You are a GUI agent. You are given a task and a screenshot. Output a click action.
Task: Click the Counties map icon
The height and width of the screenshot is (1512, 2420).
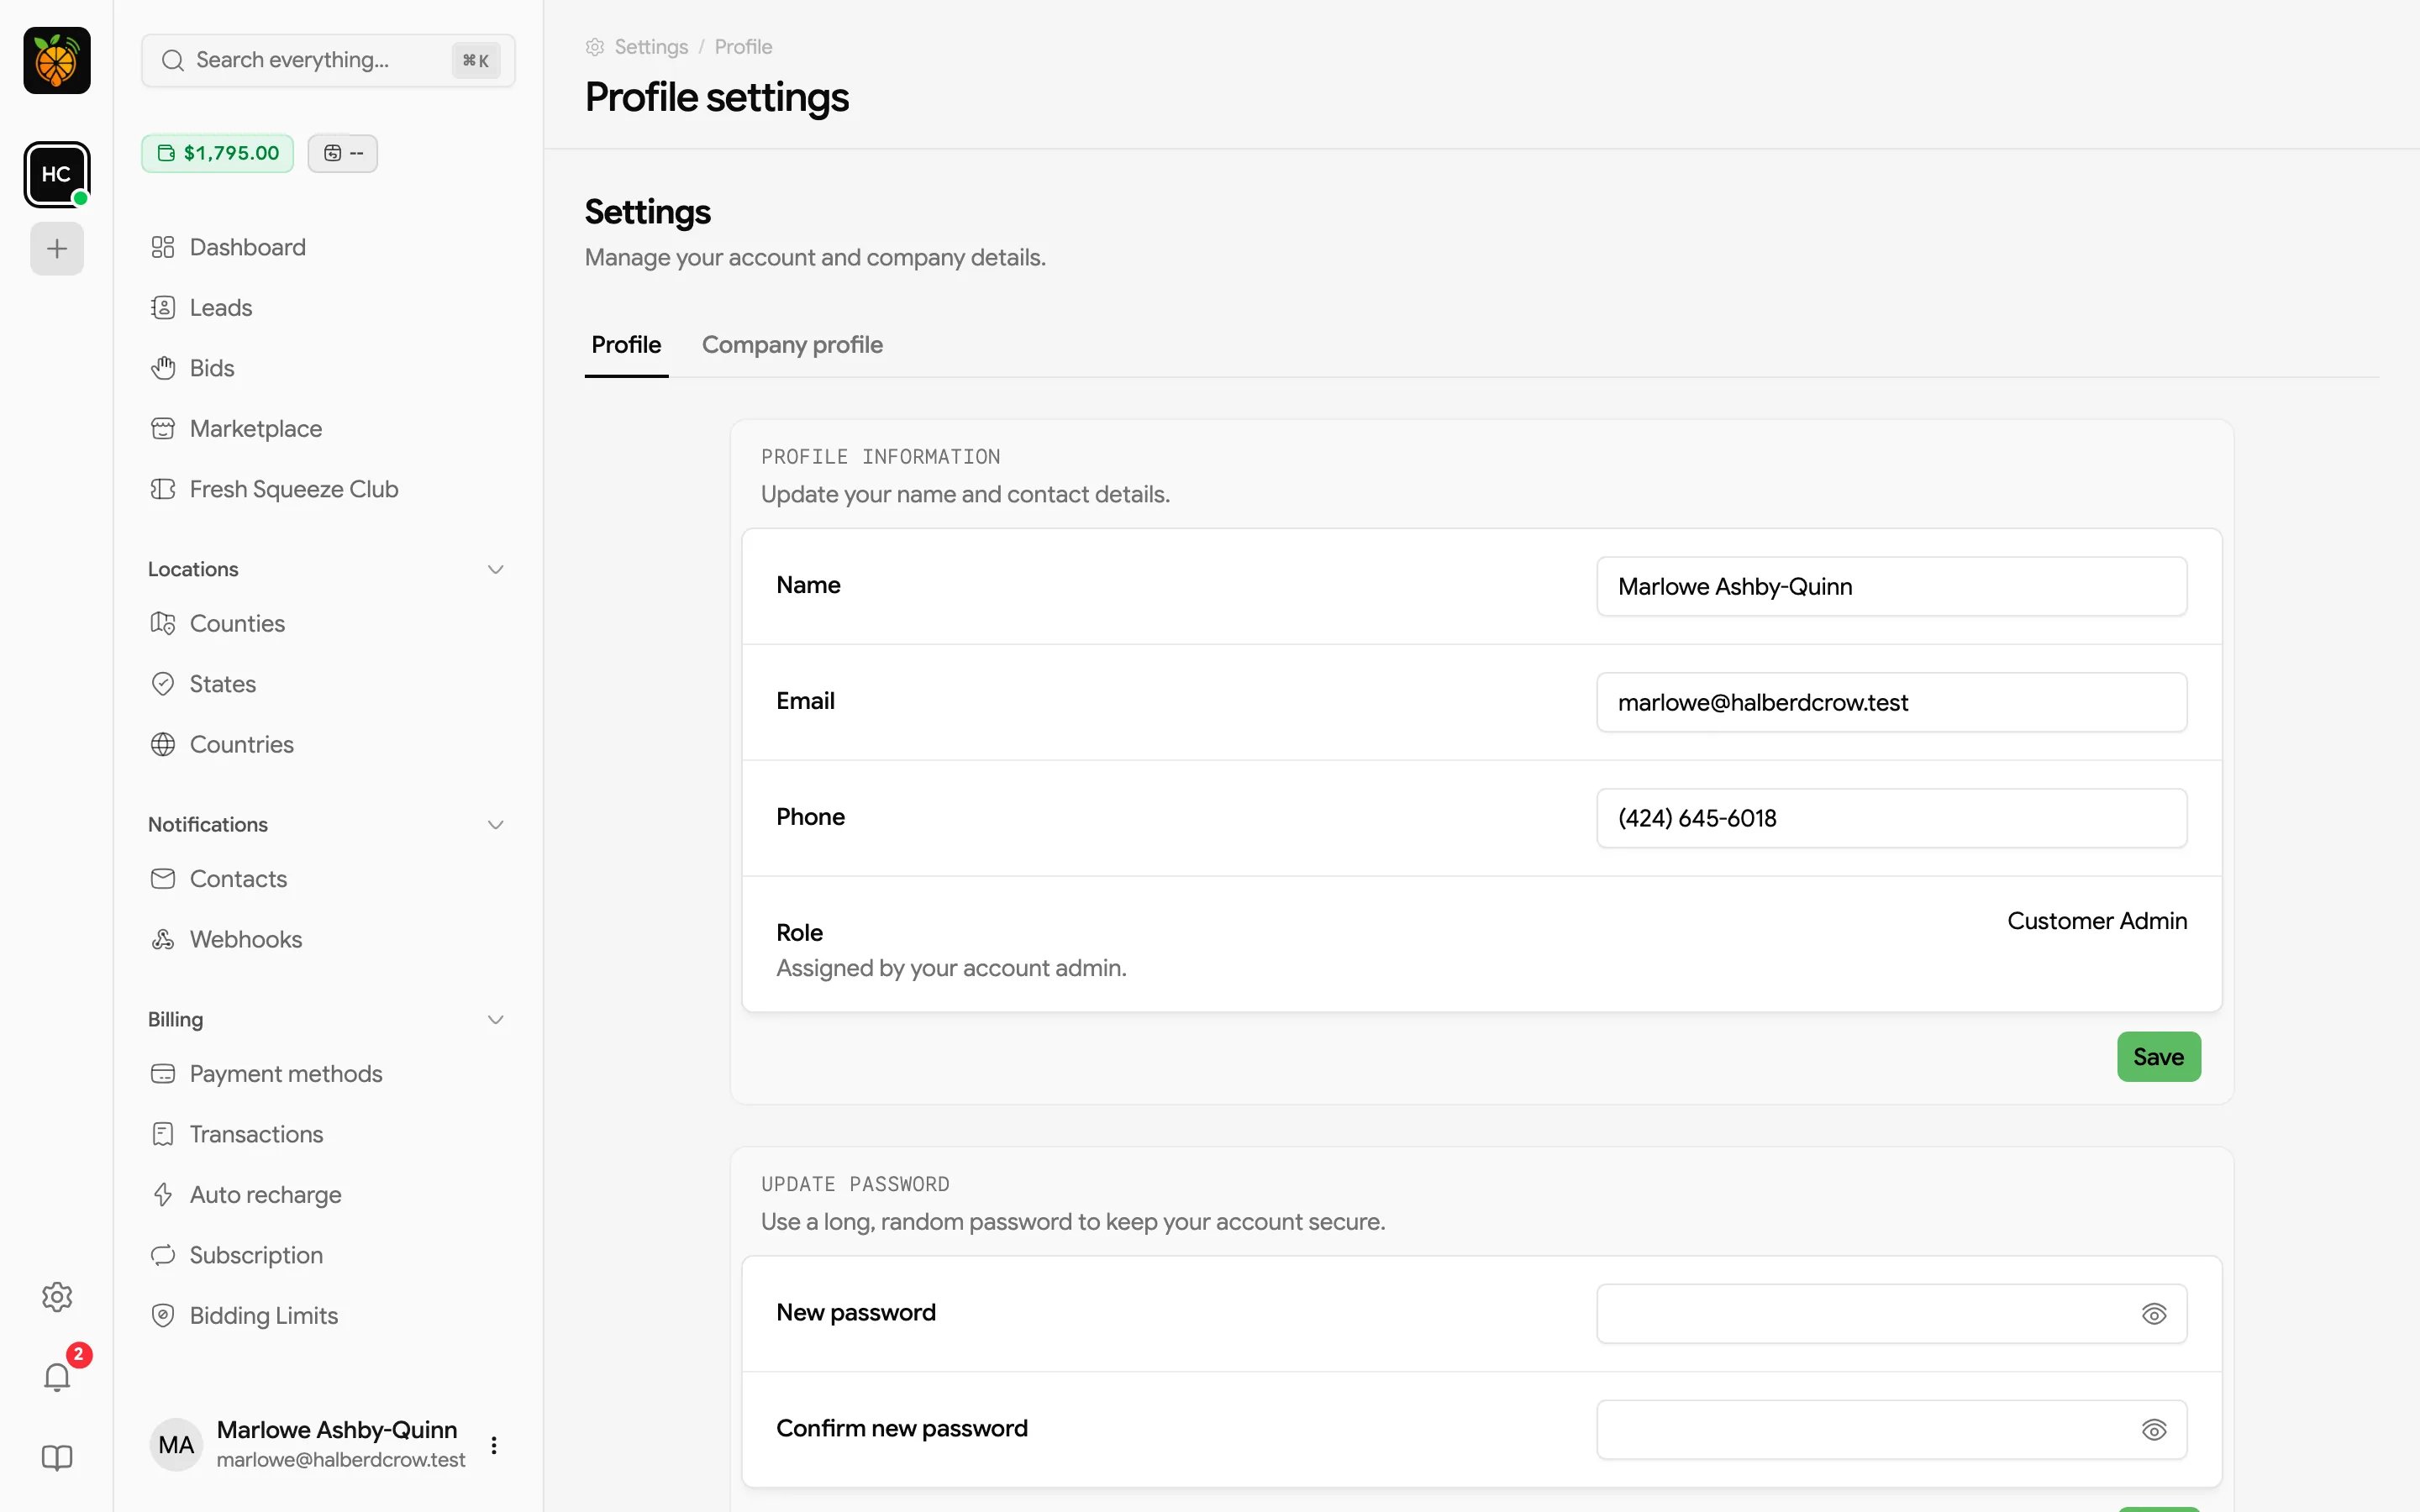(163, 623)
